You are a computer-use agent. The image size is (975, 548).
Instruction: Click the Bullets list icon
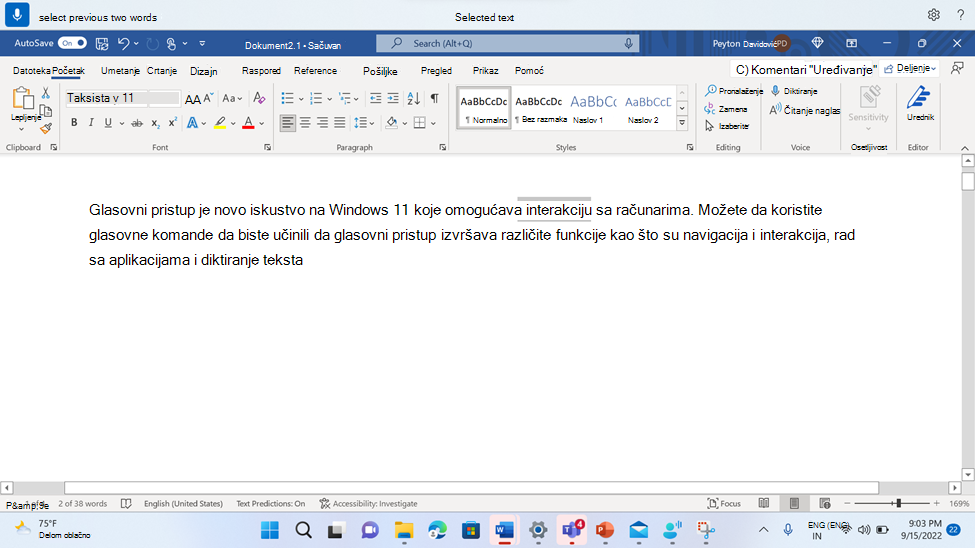point(287,98)
